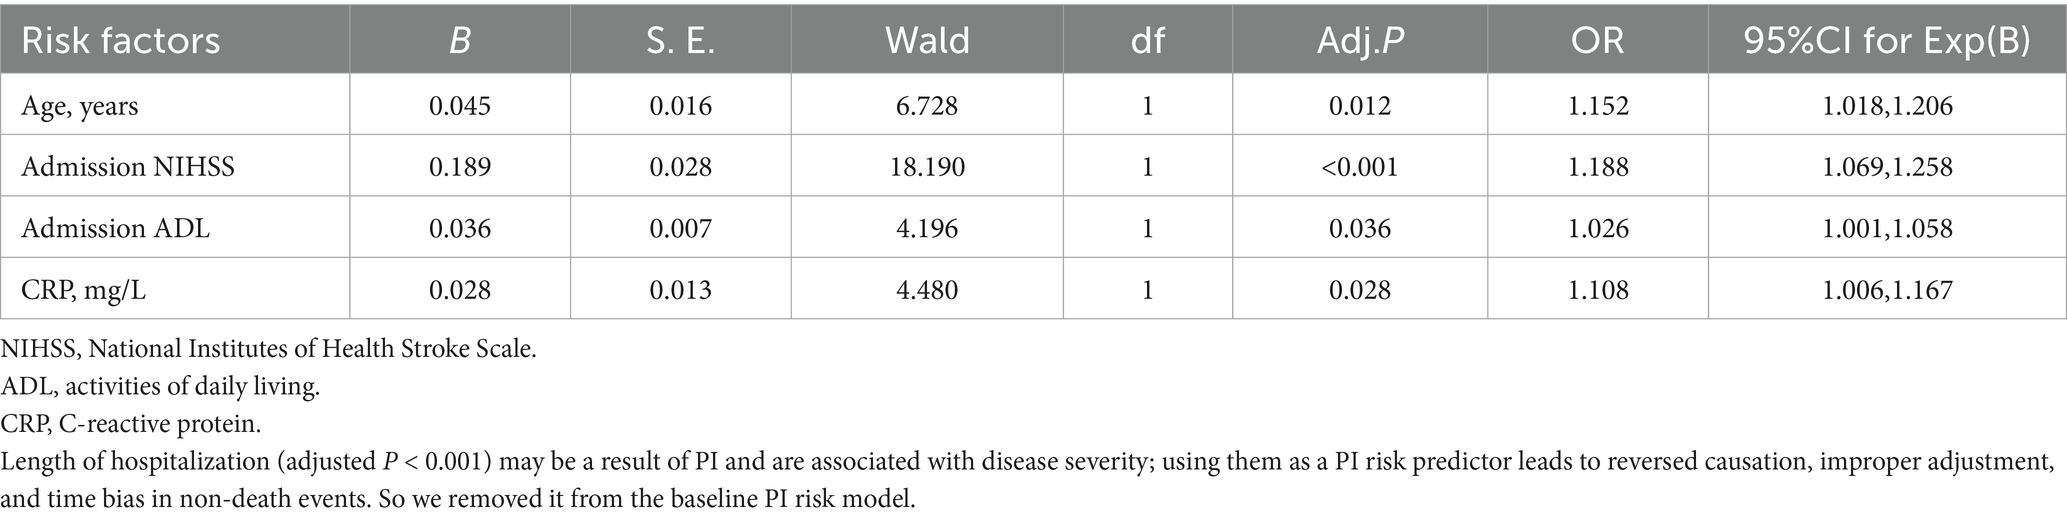This screenshot has width=2067, height=521.
Task: Select the <0.001 adjusted P value
Action: point(1360,166)
